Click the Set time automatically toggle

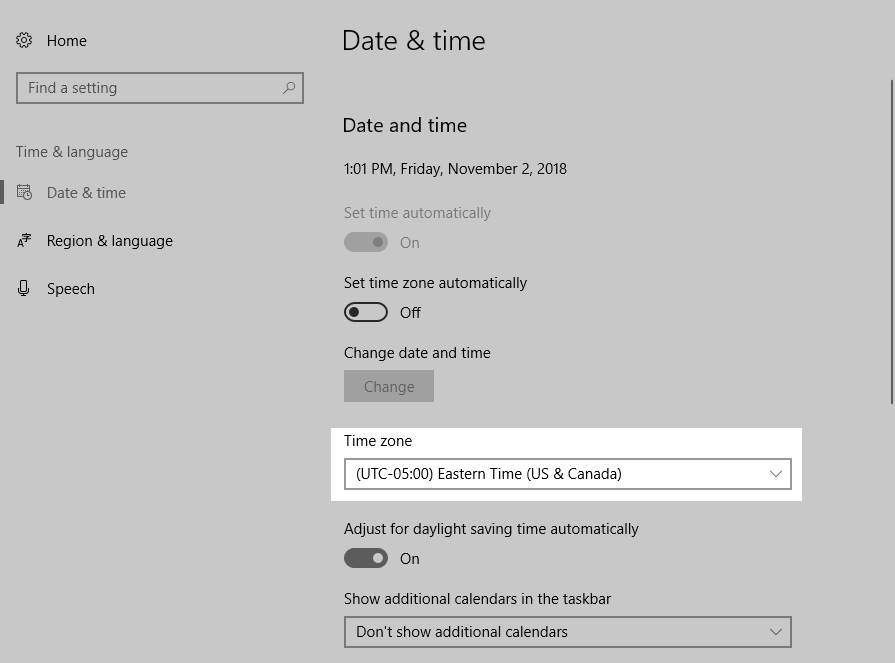(x=366, y=243)
